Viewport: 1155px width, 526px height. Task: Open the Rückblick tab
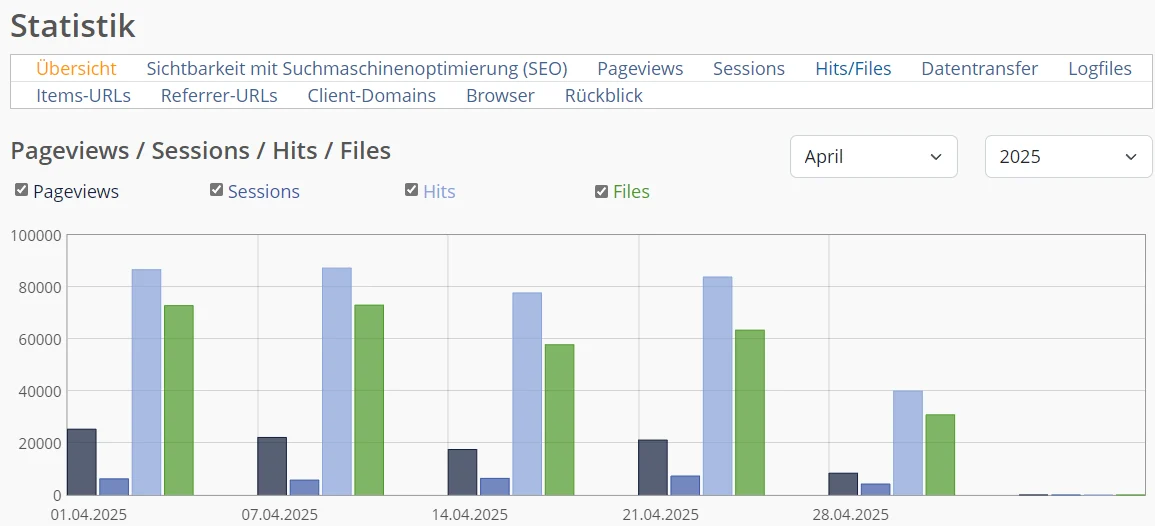[x=604, y=96]
